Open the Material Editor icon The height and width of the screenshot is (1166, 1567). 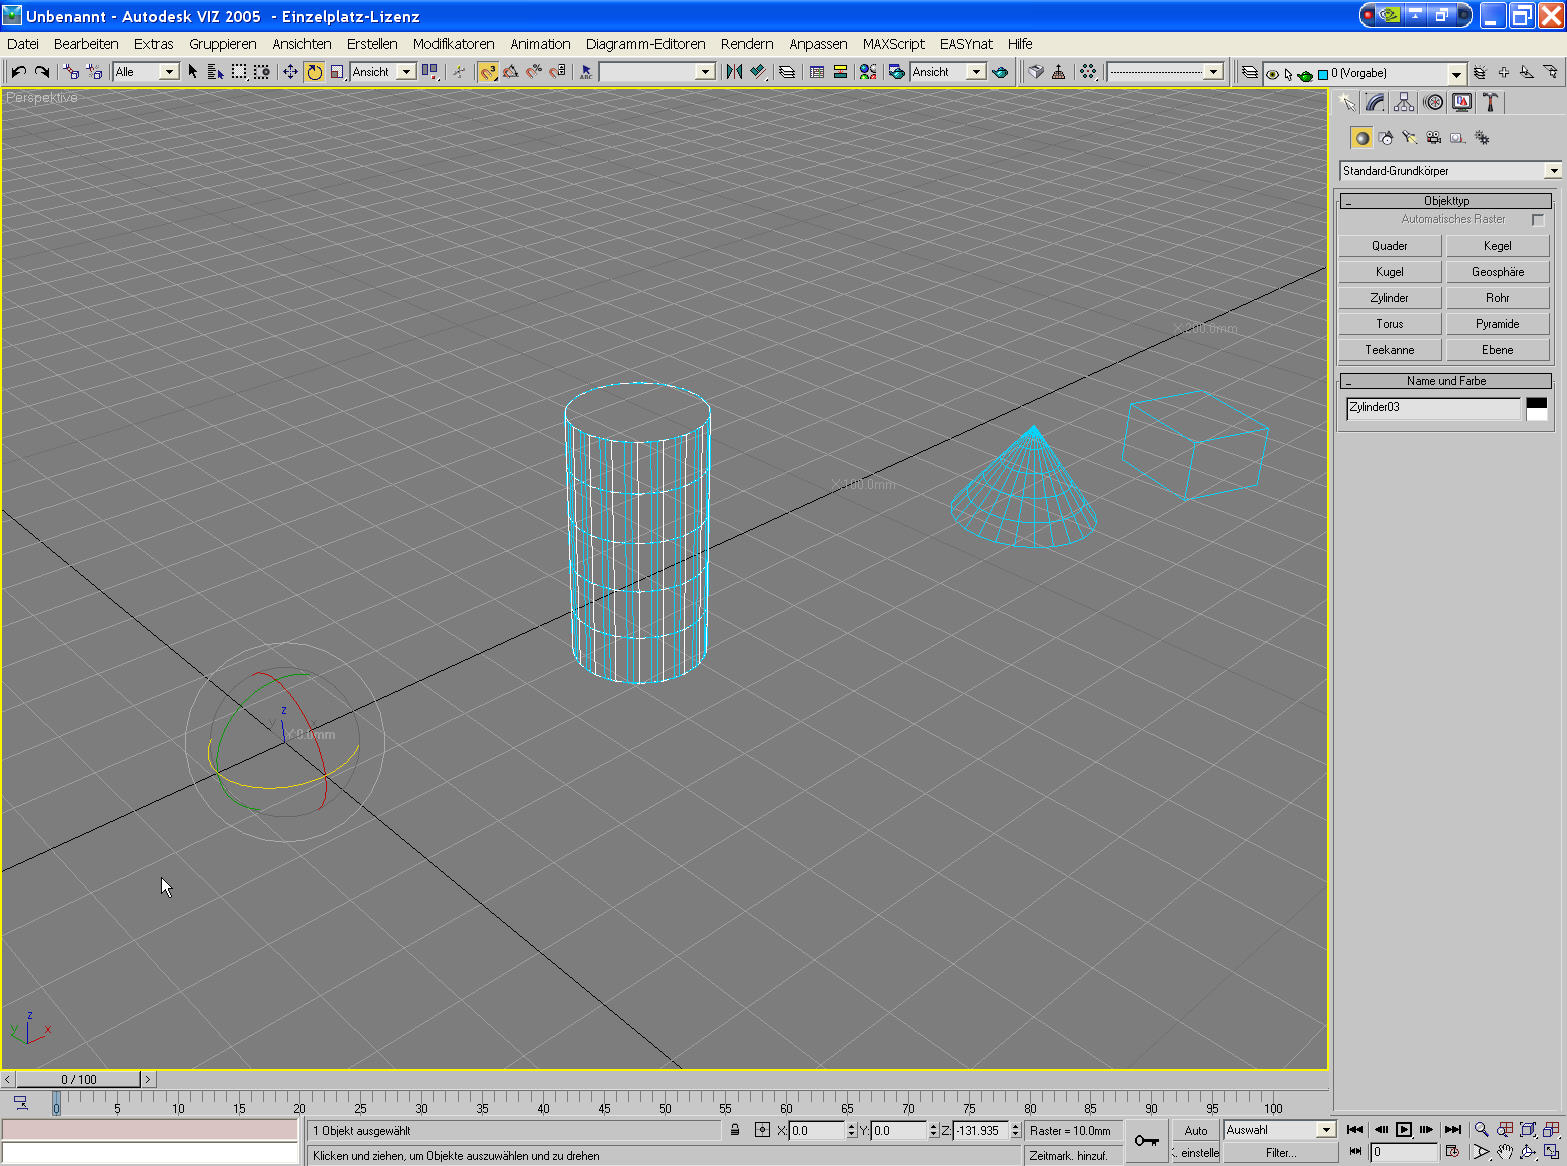868,72
